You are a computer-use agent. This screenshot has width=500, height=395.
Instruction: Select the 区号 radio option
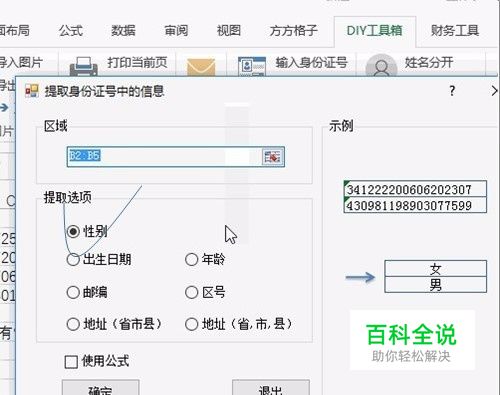click(191, 292)
